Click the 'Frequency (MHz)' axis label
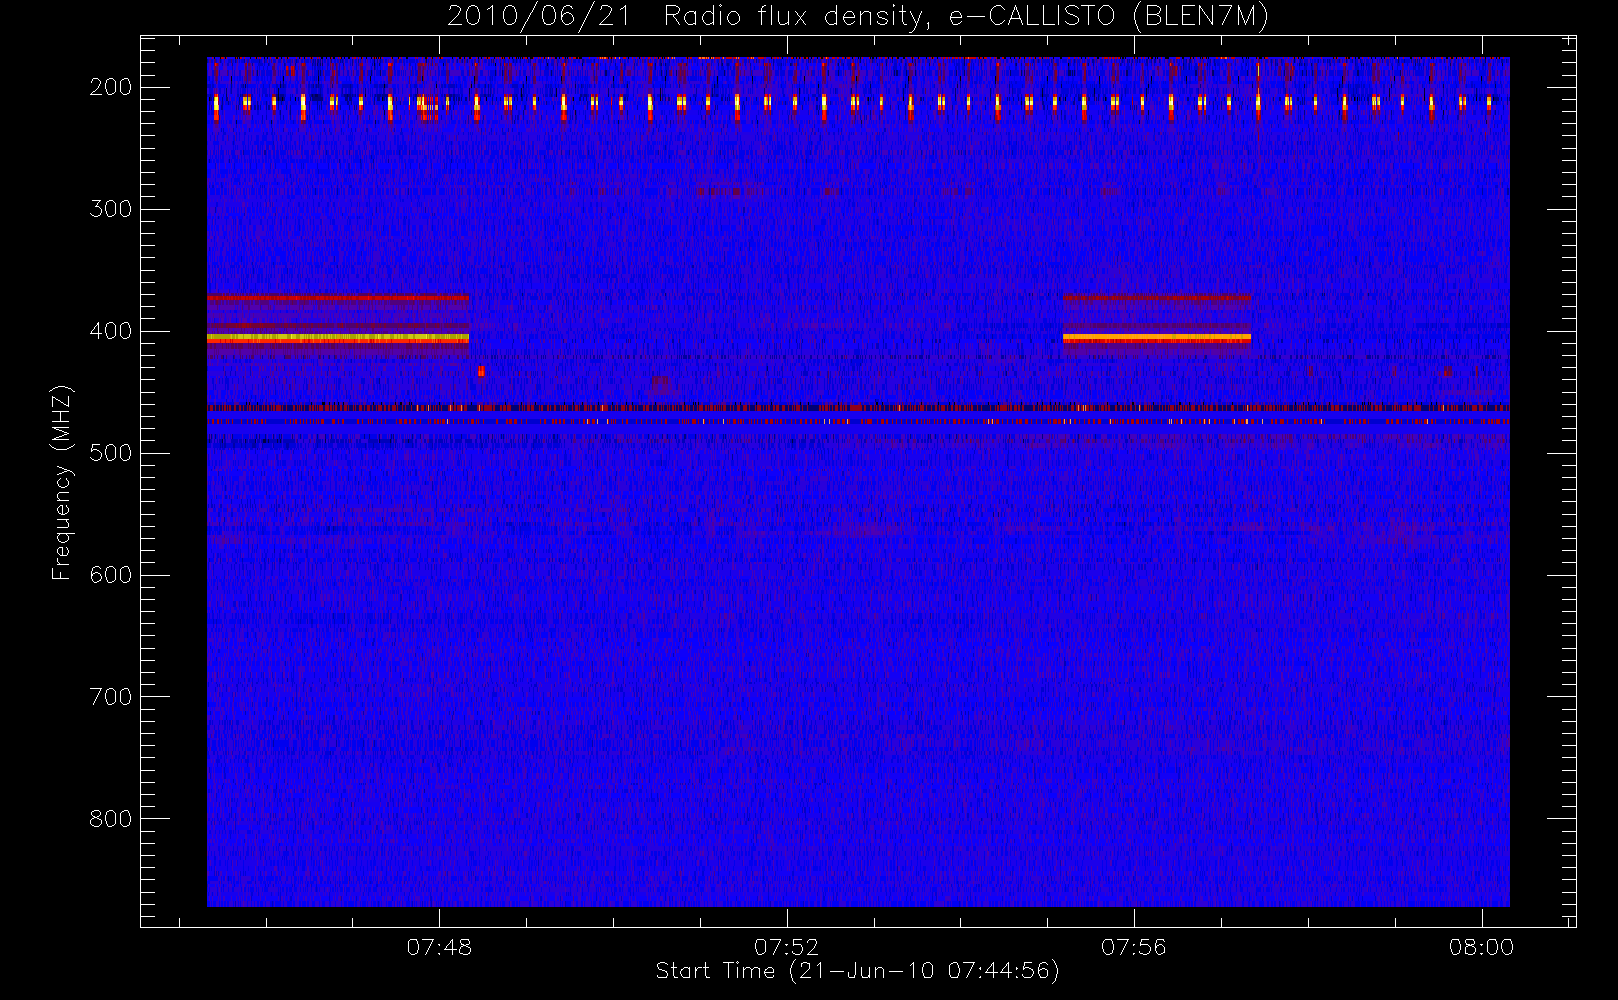 (x=62, y=482)
